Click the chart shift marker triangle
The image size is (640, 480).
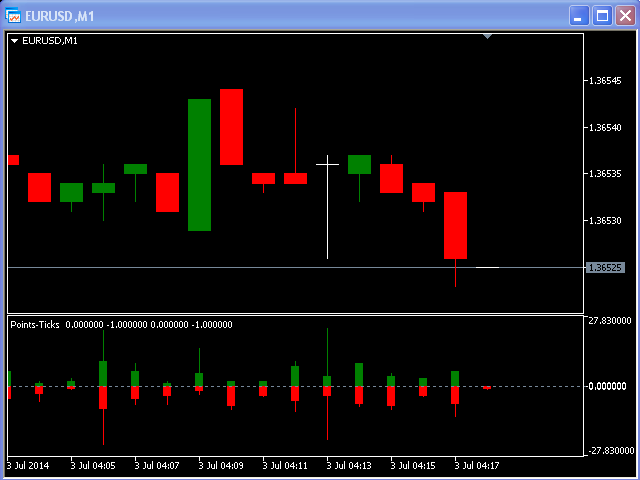[487, 37]
